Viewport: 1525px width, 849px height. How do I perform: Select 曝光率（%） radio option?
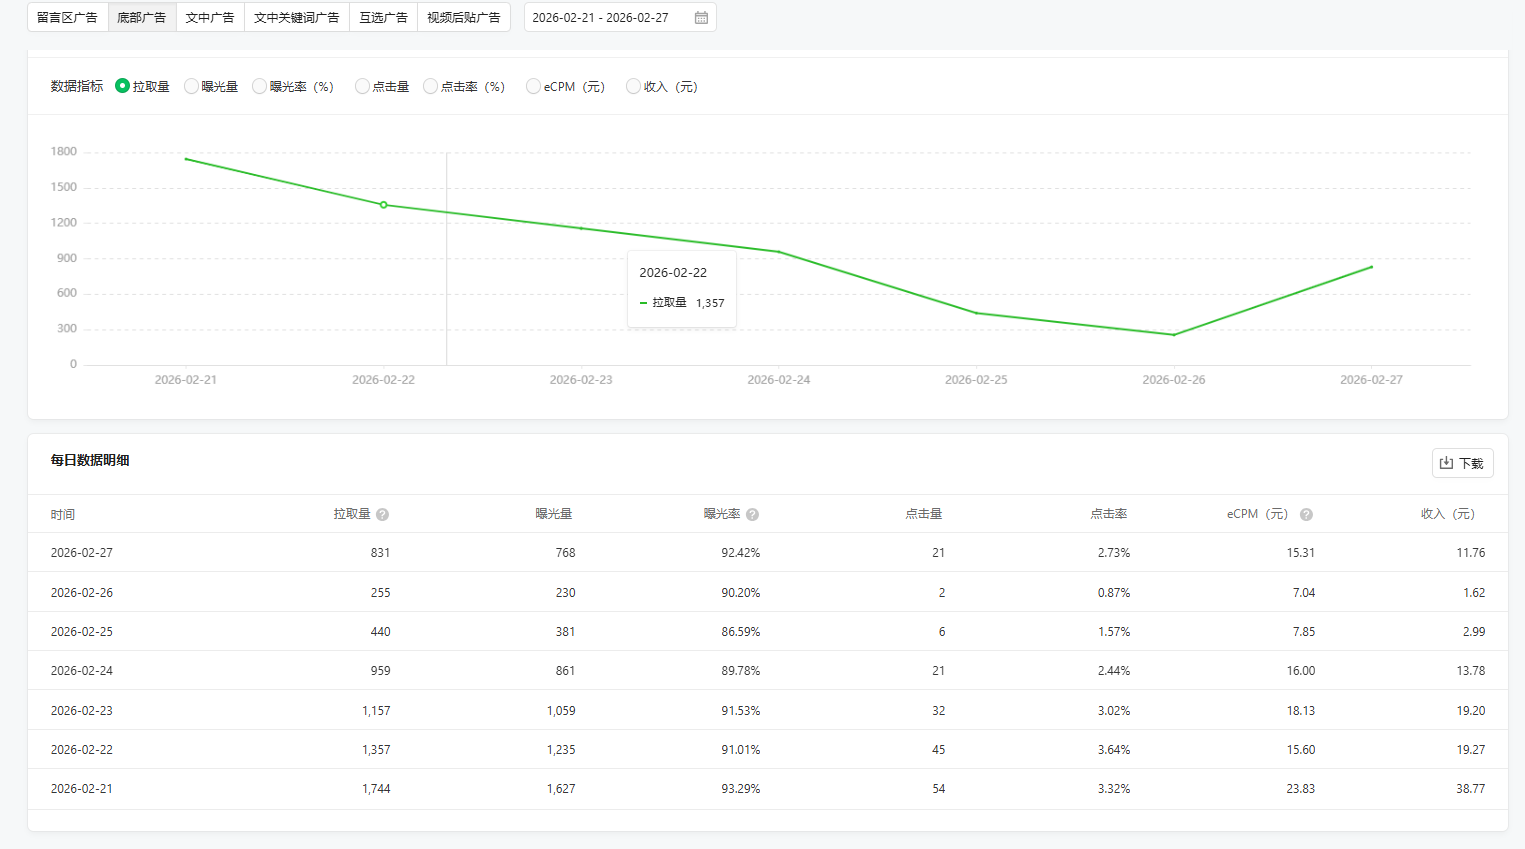coord(260,87)
